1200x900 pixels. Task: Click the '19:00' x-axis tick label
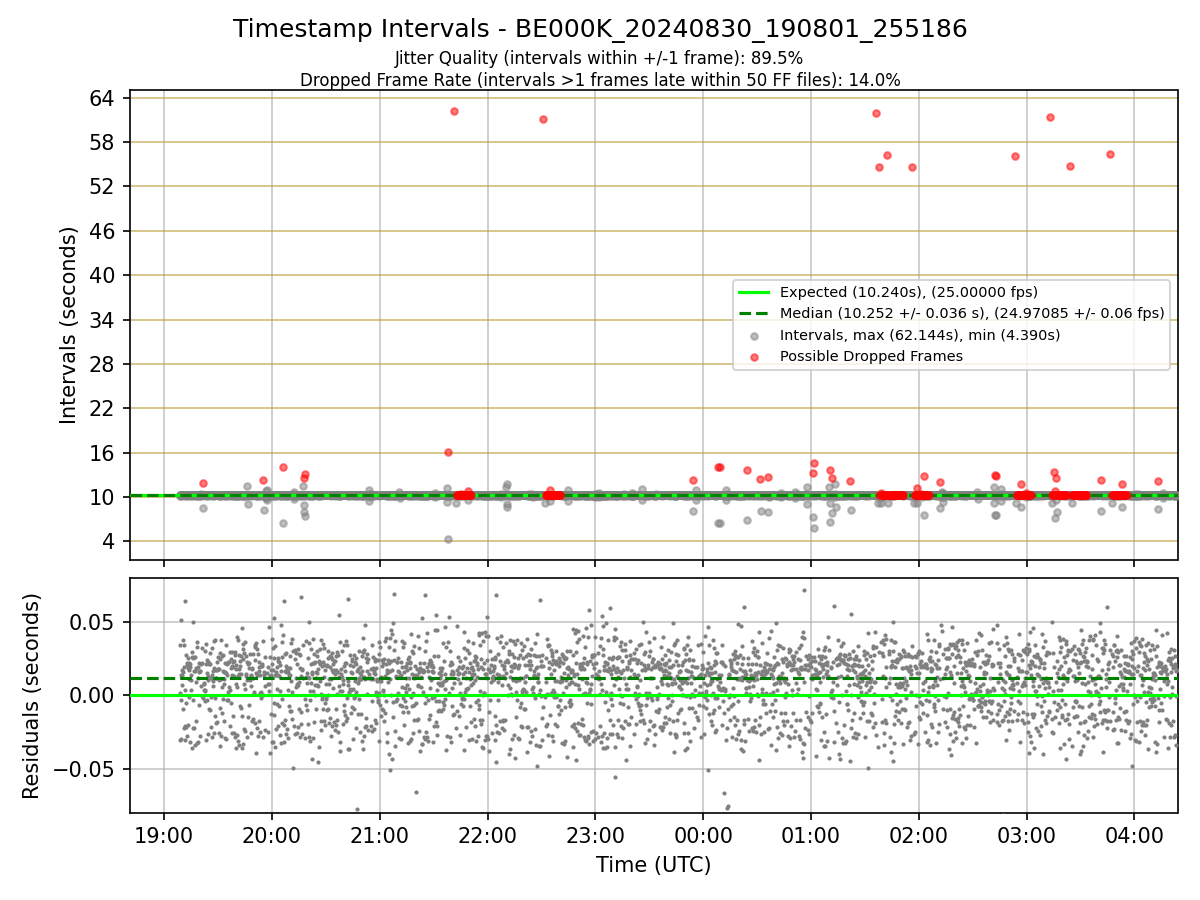(164, 834)
